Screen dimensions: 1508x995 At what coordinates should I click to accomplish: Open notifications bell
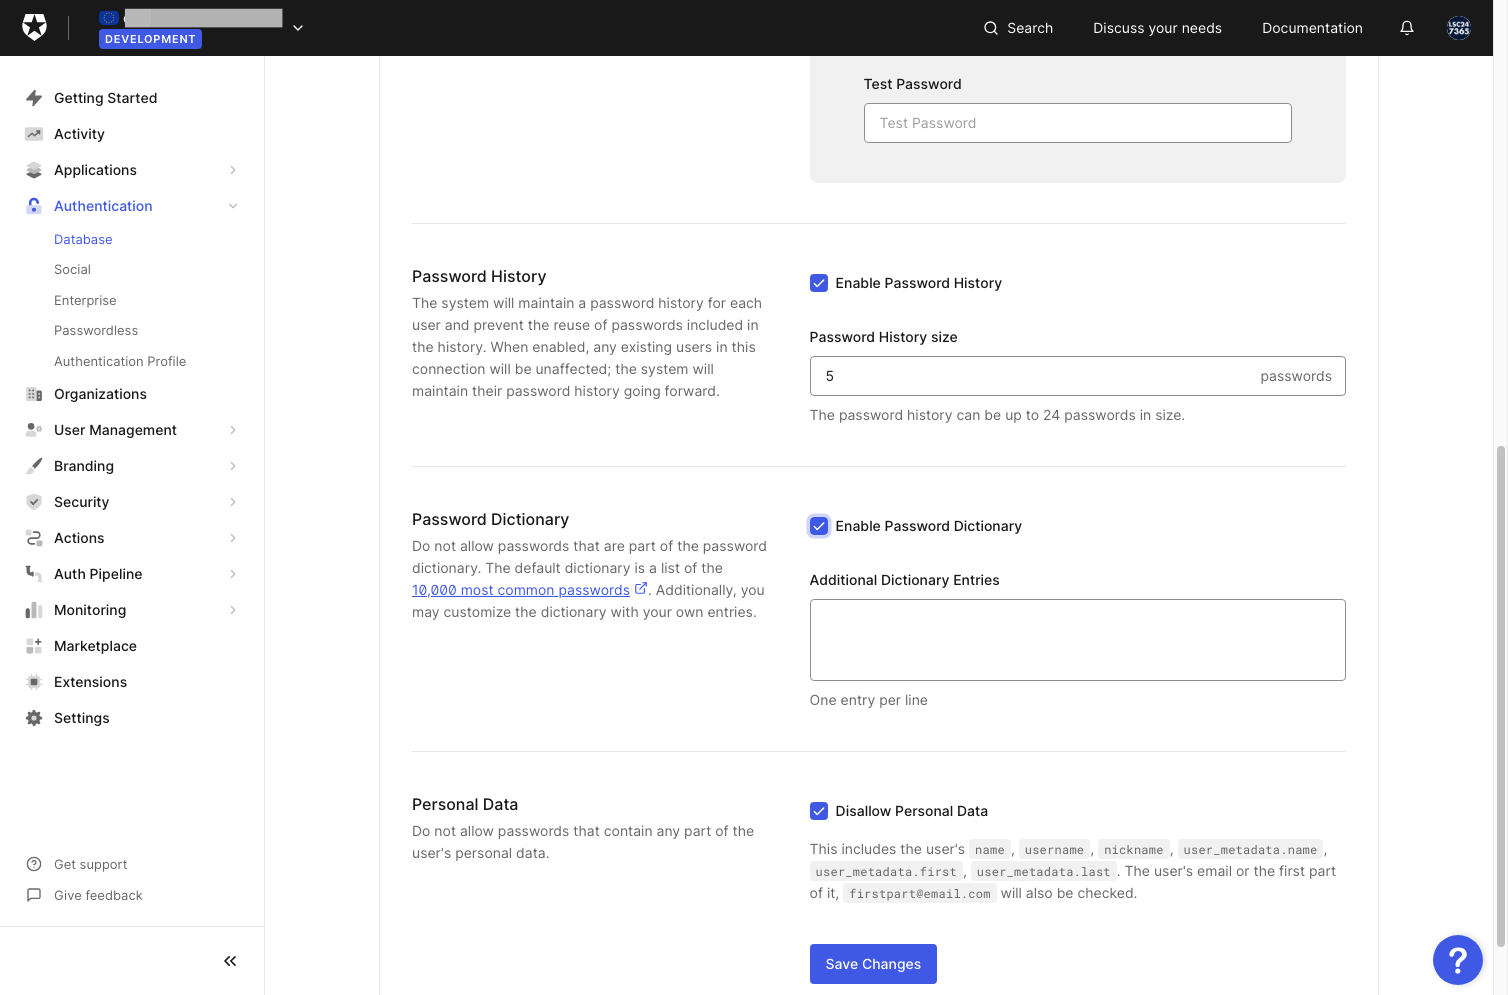(1407, 28)
